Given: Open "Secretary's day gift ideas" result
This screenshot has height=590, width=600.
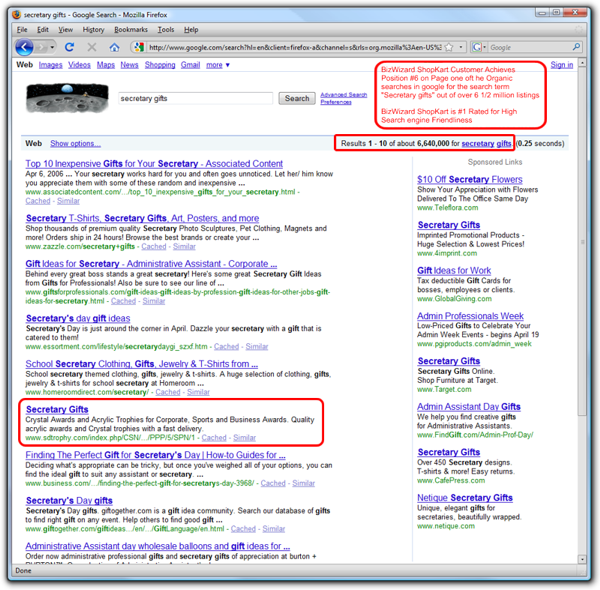Looking at the screenshot, I should coord(78,318).
